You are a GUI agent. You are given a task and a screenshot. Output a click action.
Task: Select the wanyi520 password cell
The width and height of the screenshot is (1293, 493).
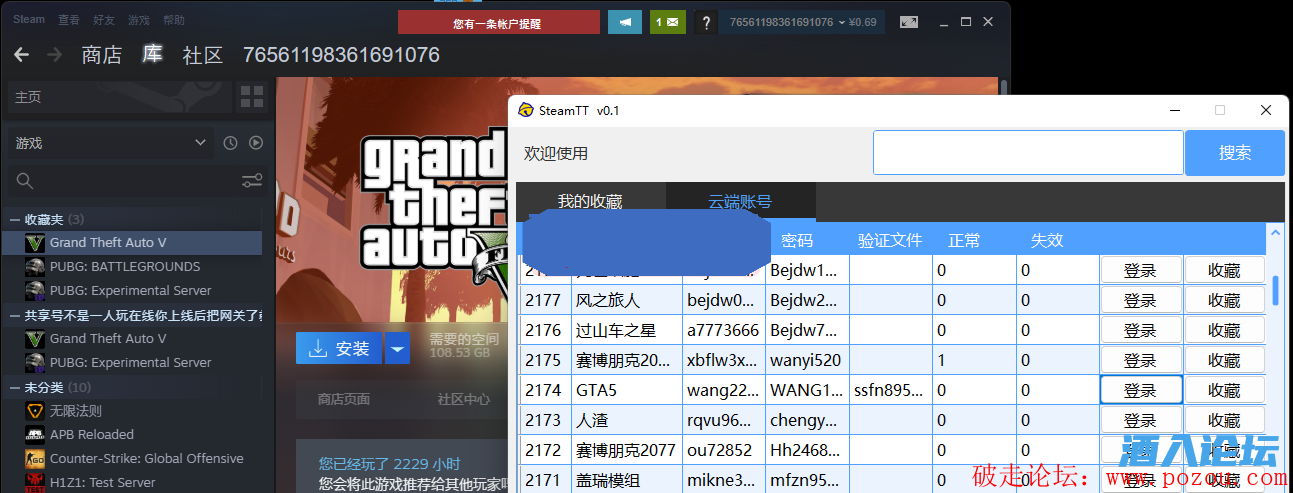(x=808, y=360)
